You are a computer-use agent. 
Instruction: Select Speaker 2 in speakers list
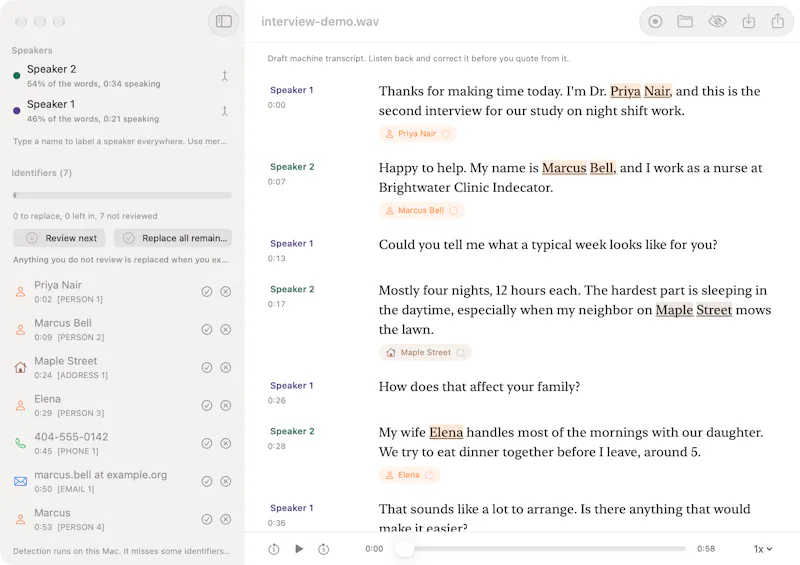121,76
